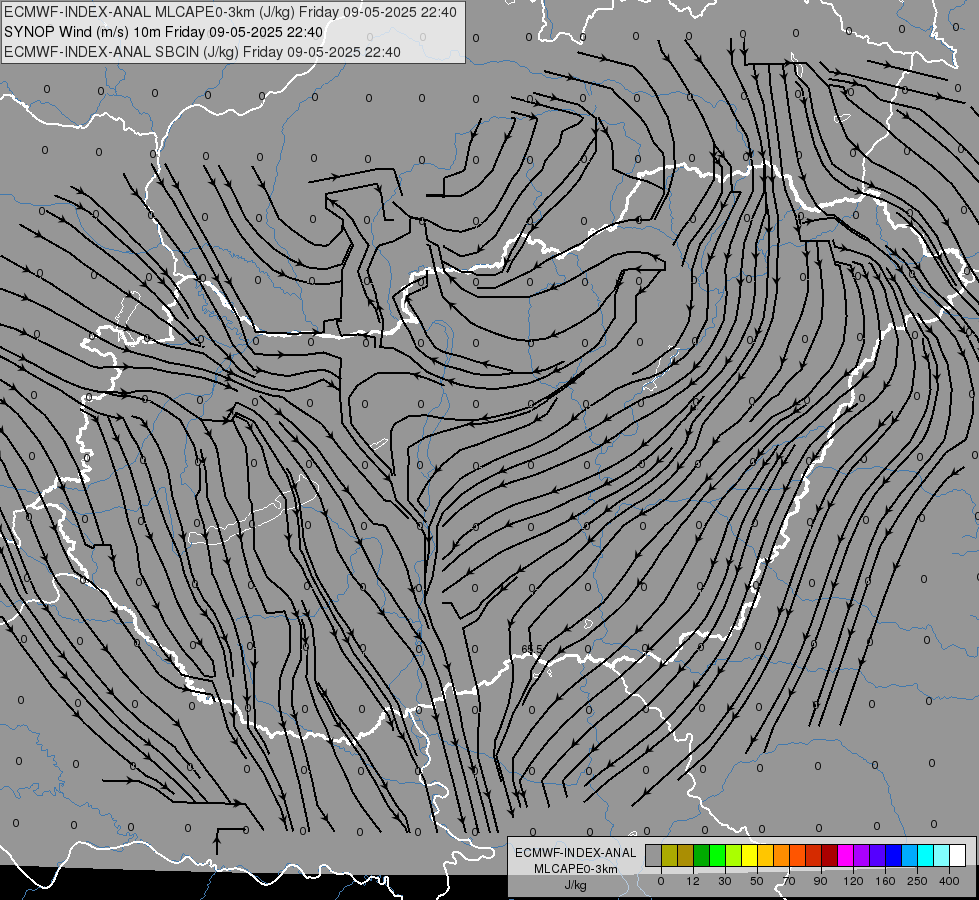Click the MLCAPE0-3km title line at top
The image size is (979, 900).
click(230, 12)
